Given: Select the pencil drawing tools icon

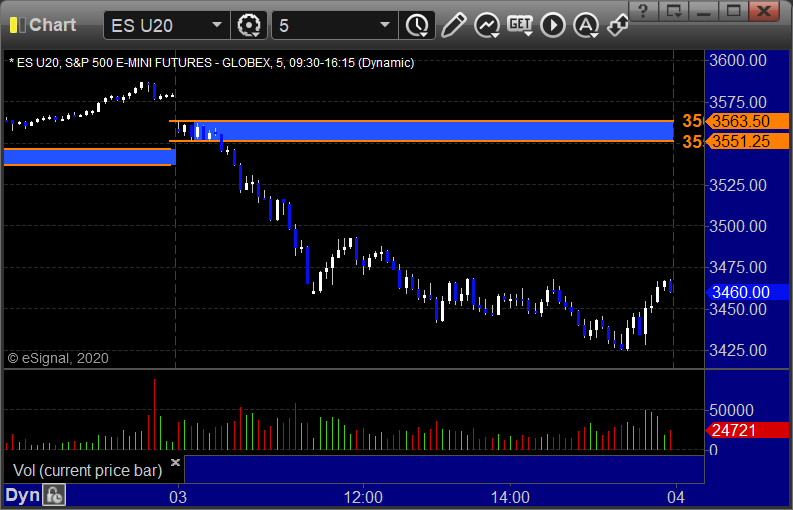Looking at the screenshot, I should click(x=453, y=25).
